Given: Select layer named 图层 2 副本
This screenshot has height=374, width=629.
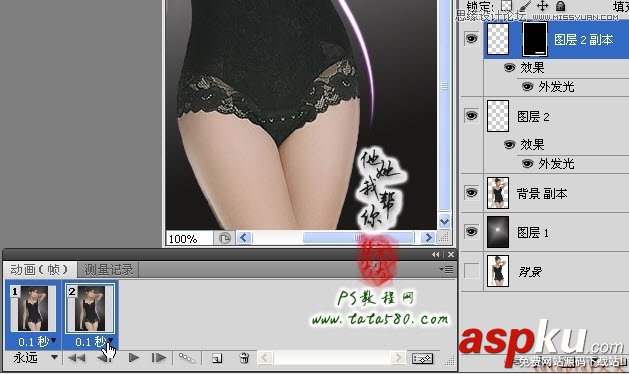Looking at the screenshot, I should pyautogui.click(x=584, y=39).
